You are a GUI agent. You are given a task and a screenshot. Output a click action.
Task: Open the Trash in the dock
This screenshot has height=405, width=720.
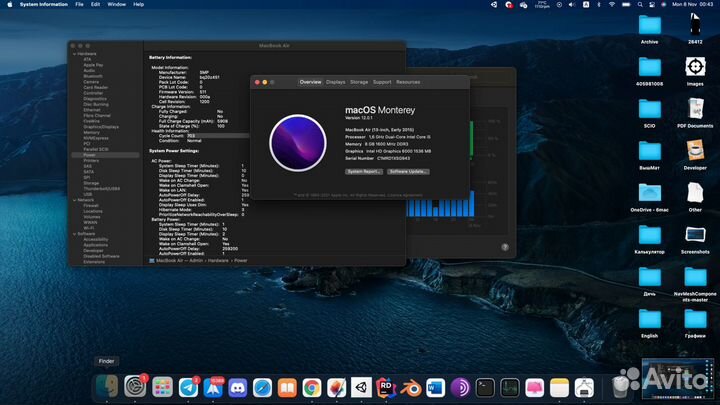pos(620,388)
